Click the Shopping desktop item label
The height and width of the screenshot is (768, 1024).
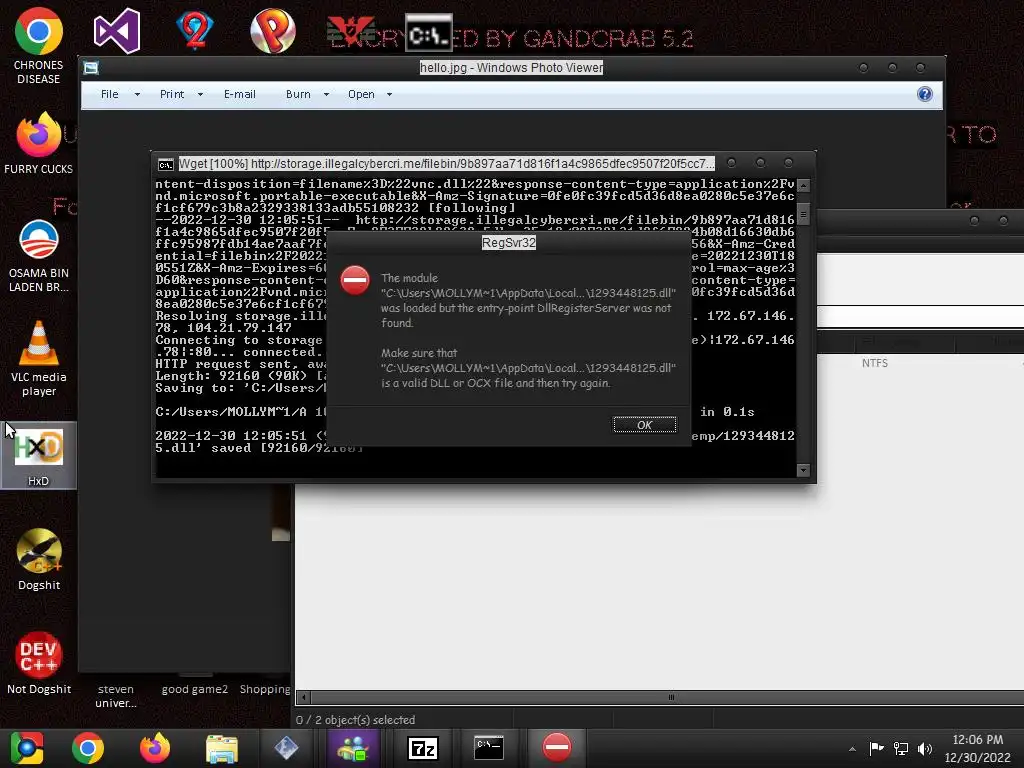[x=264, y=689]
